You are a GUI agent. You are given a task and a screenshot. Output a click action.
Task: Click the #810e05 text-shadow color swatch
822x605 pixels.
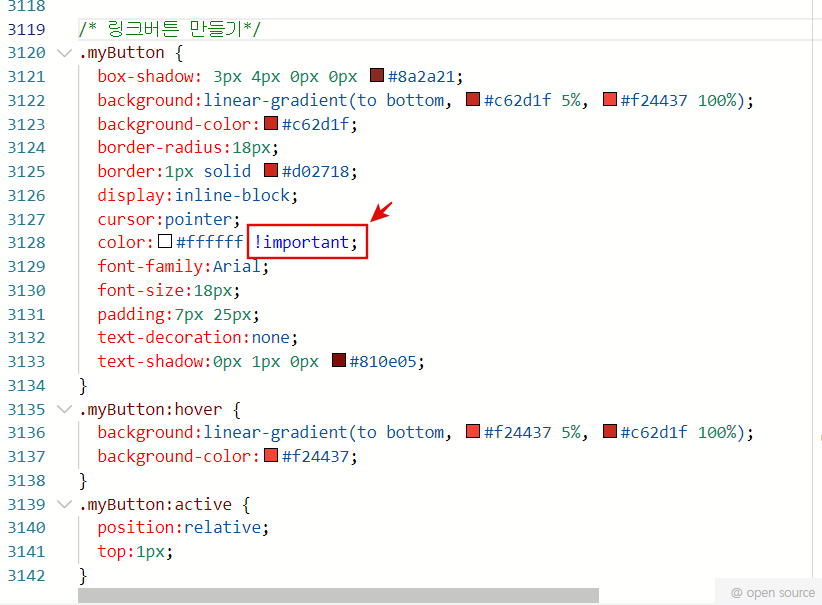click(338, 360)
